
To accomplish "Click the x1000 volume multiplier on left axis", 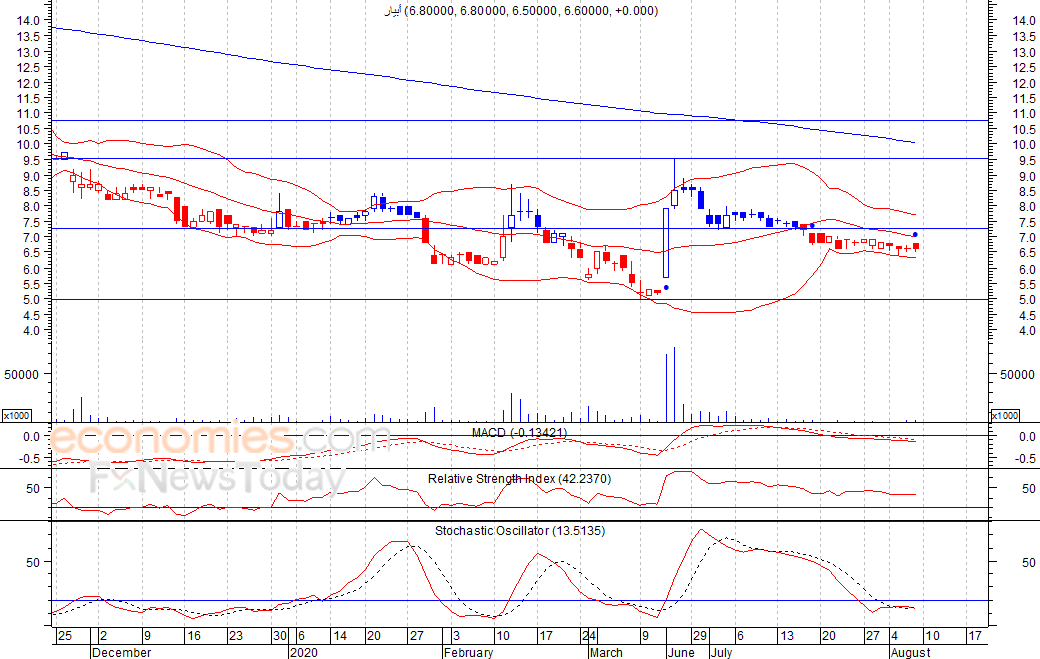I will click(x=17, y=415).
